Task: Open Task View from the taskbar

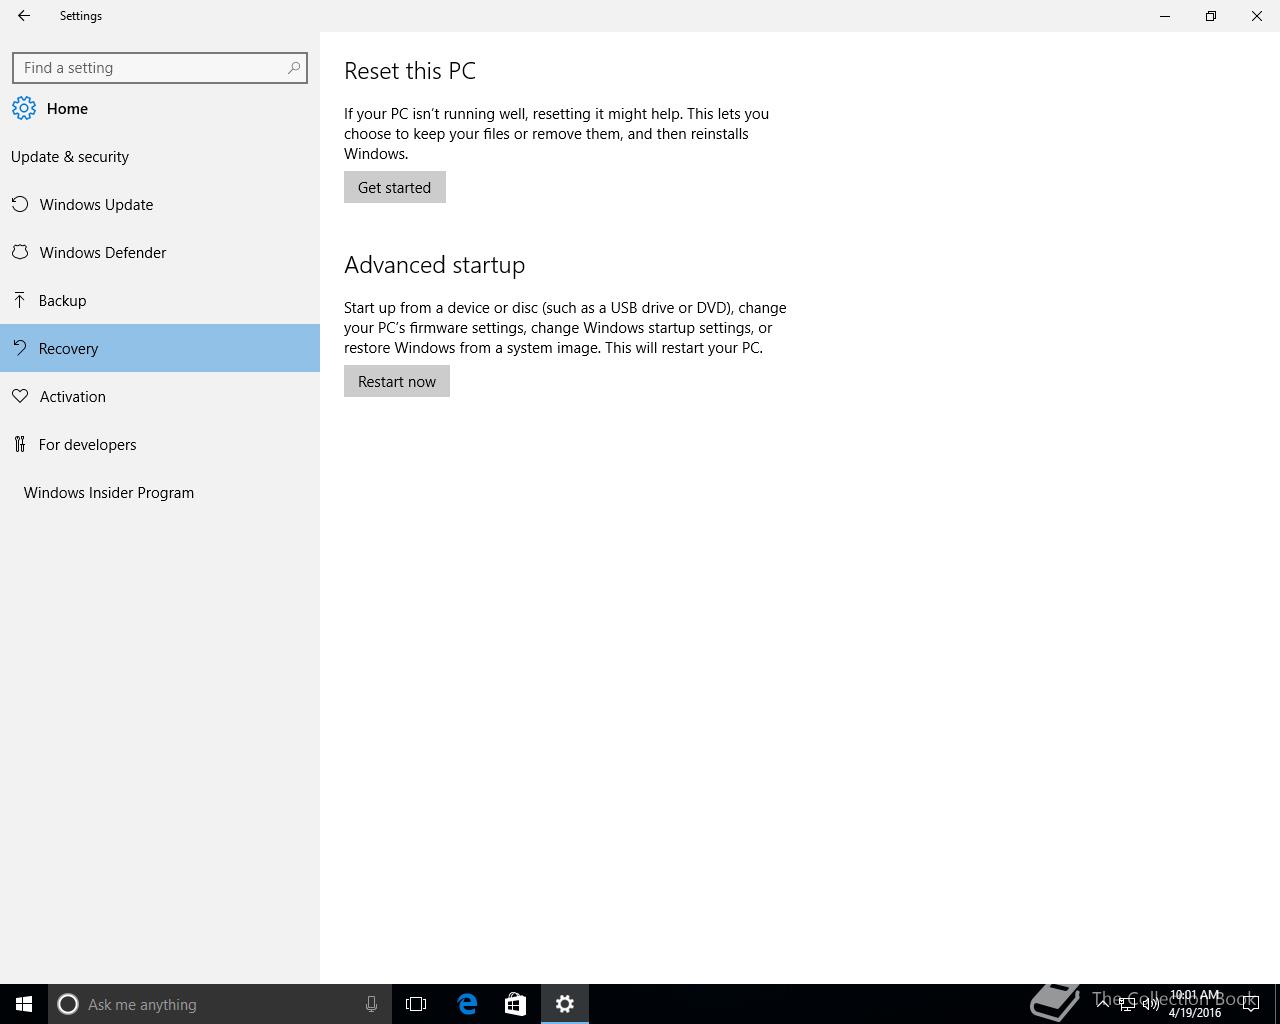Action: [416, 1004]
